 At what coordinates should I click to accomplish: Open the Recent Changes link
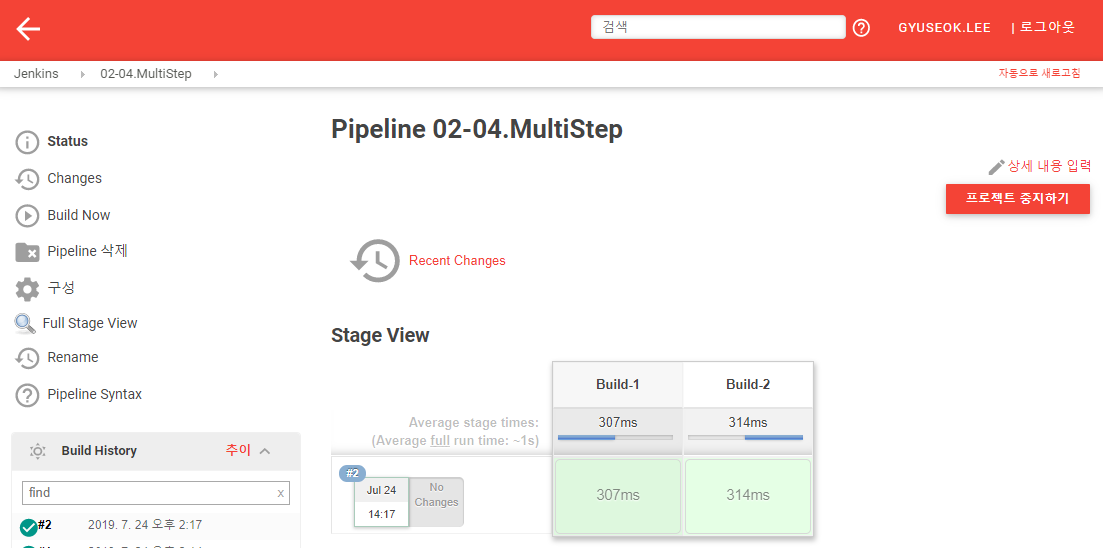point(457,261)
